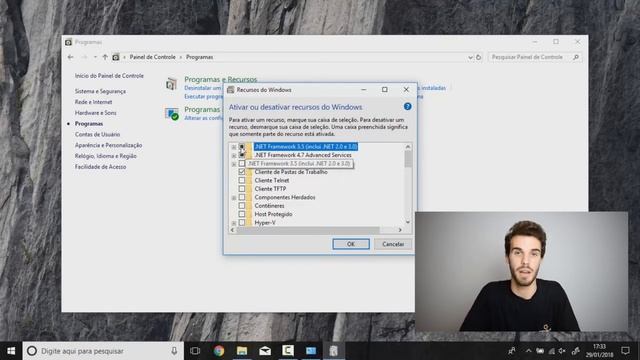640x360 pixels.
Task: Open Task View from the taskbar
Action: tap(195, 351)
